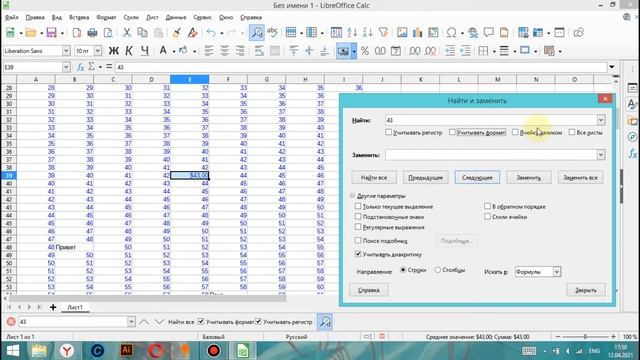The image size is (640, 360).
Task: Check 'Только текущее выделение'
Action: click(x=358, y=207)
